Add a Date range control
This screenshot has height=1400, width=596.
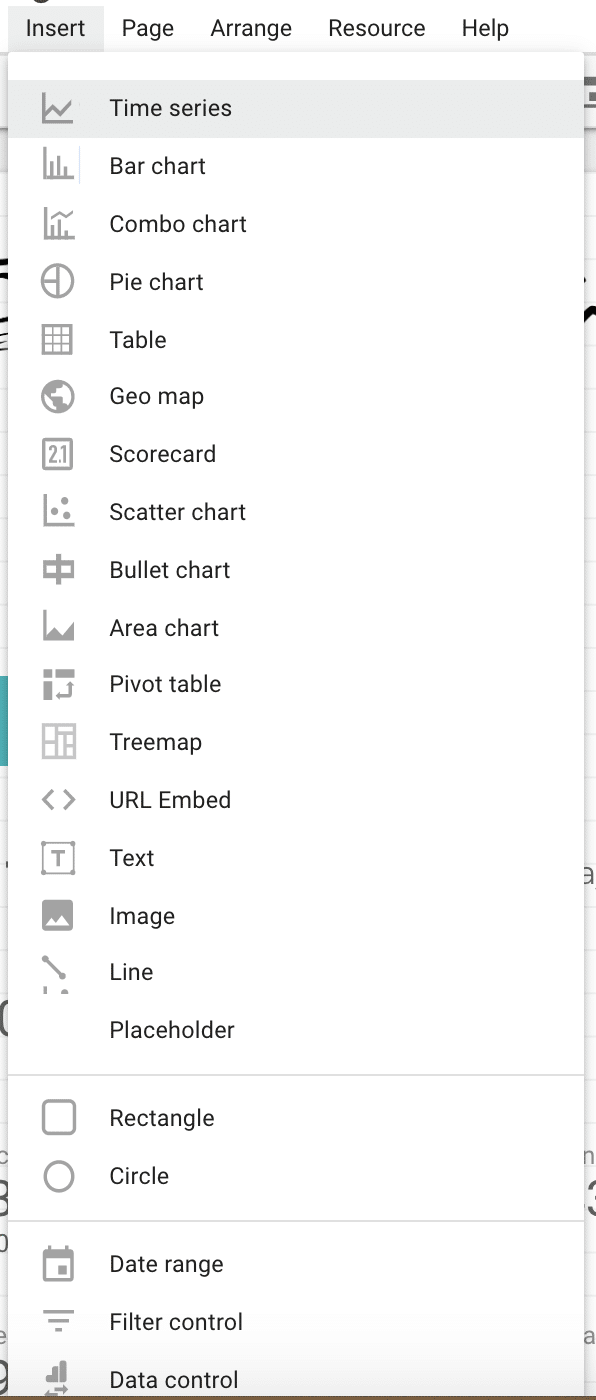click(x=296, y=1264)
